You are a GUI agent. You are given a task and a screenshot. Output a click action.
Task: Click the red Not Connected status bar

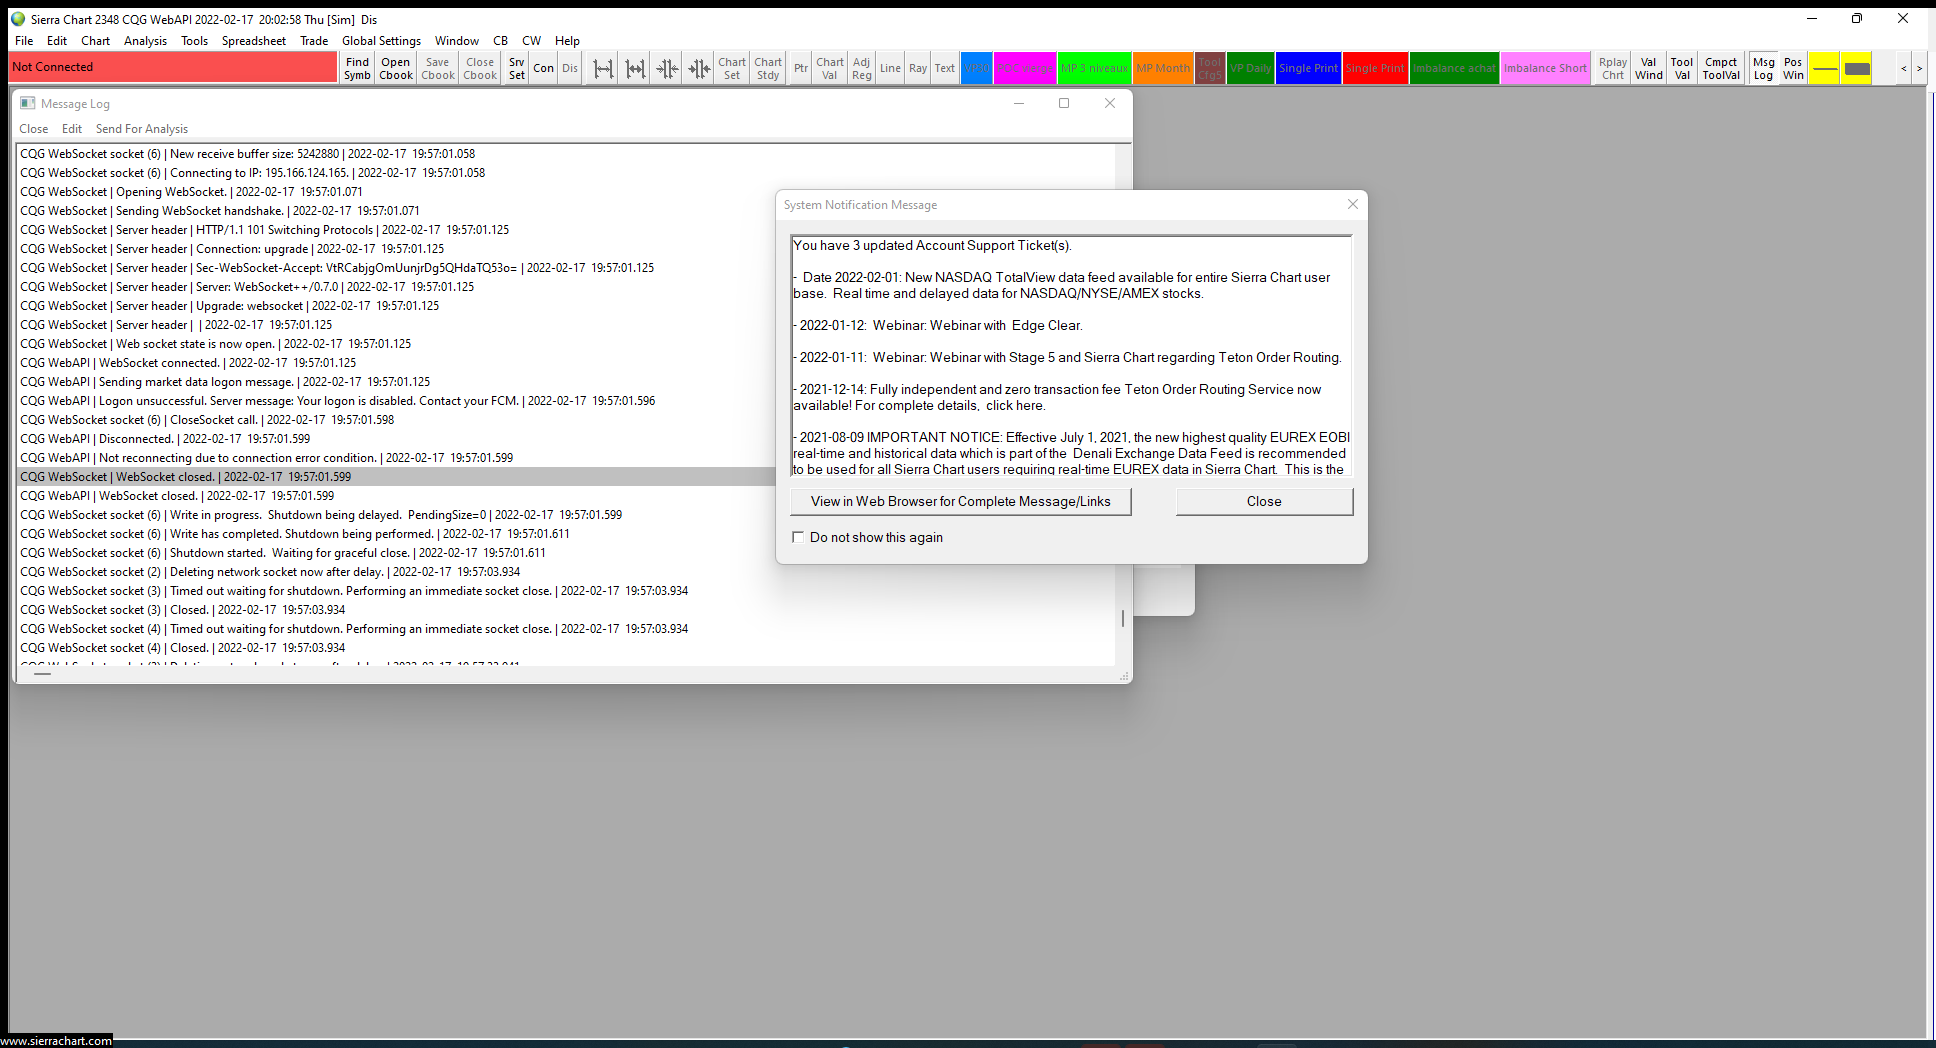click(174, 67)
